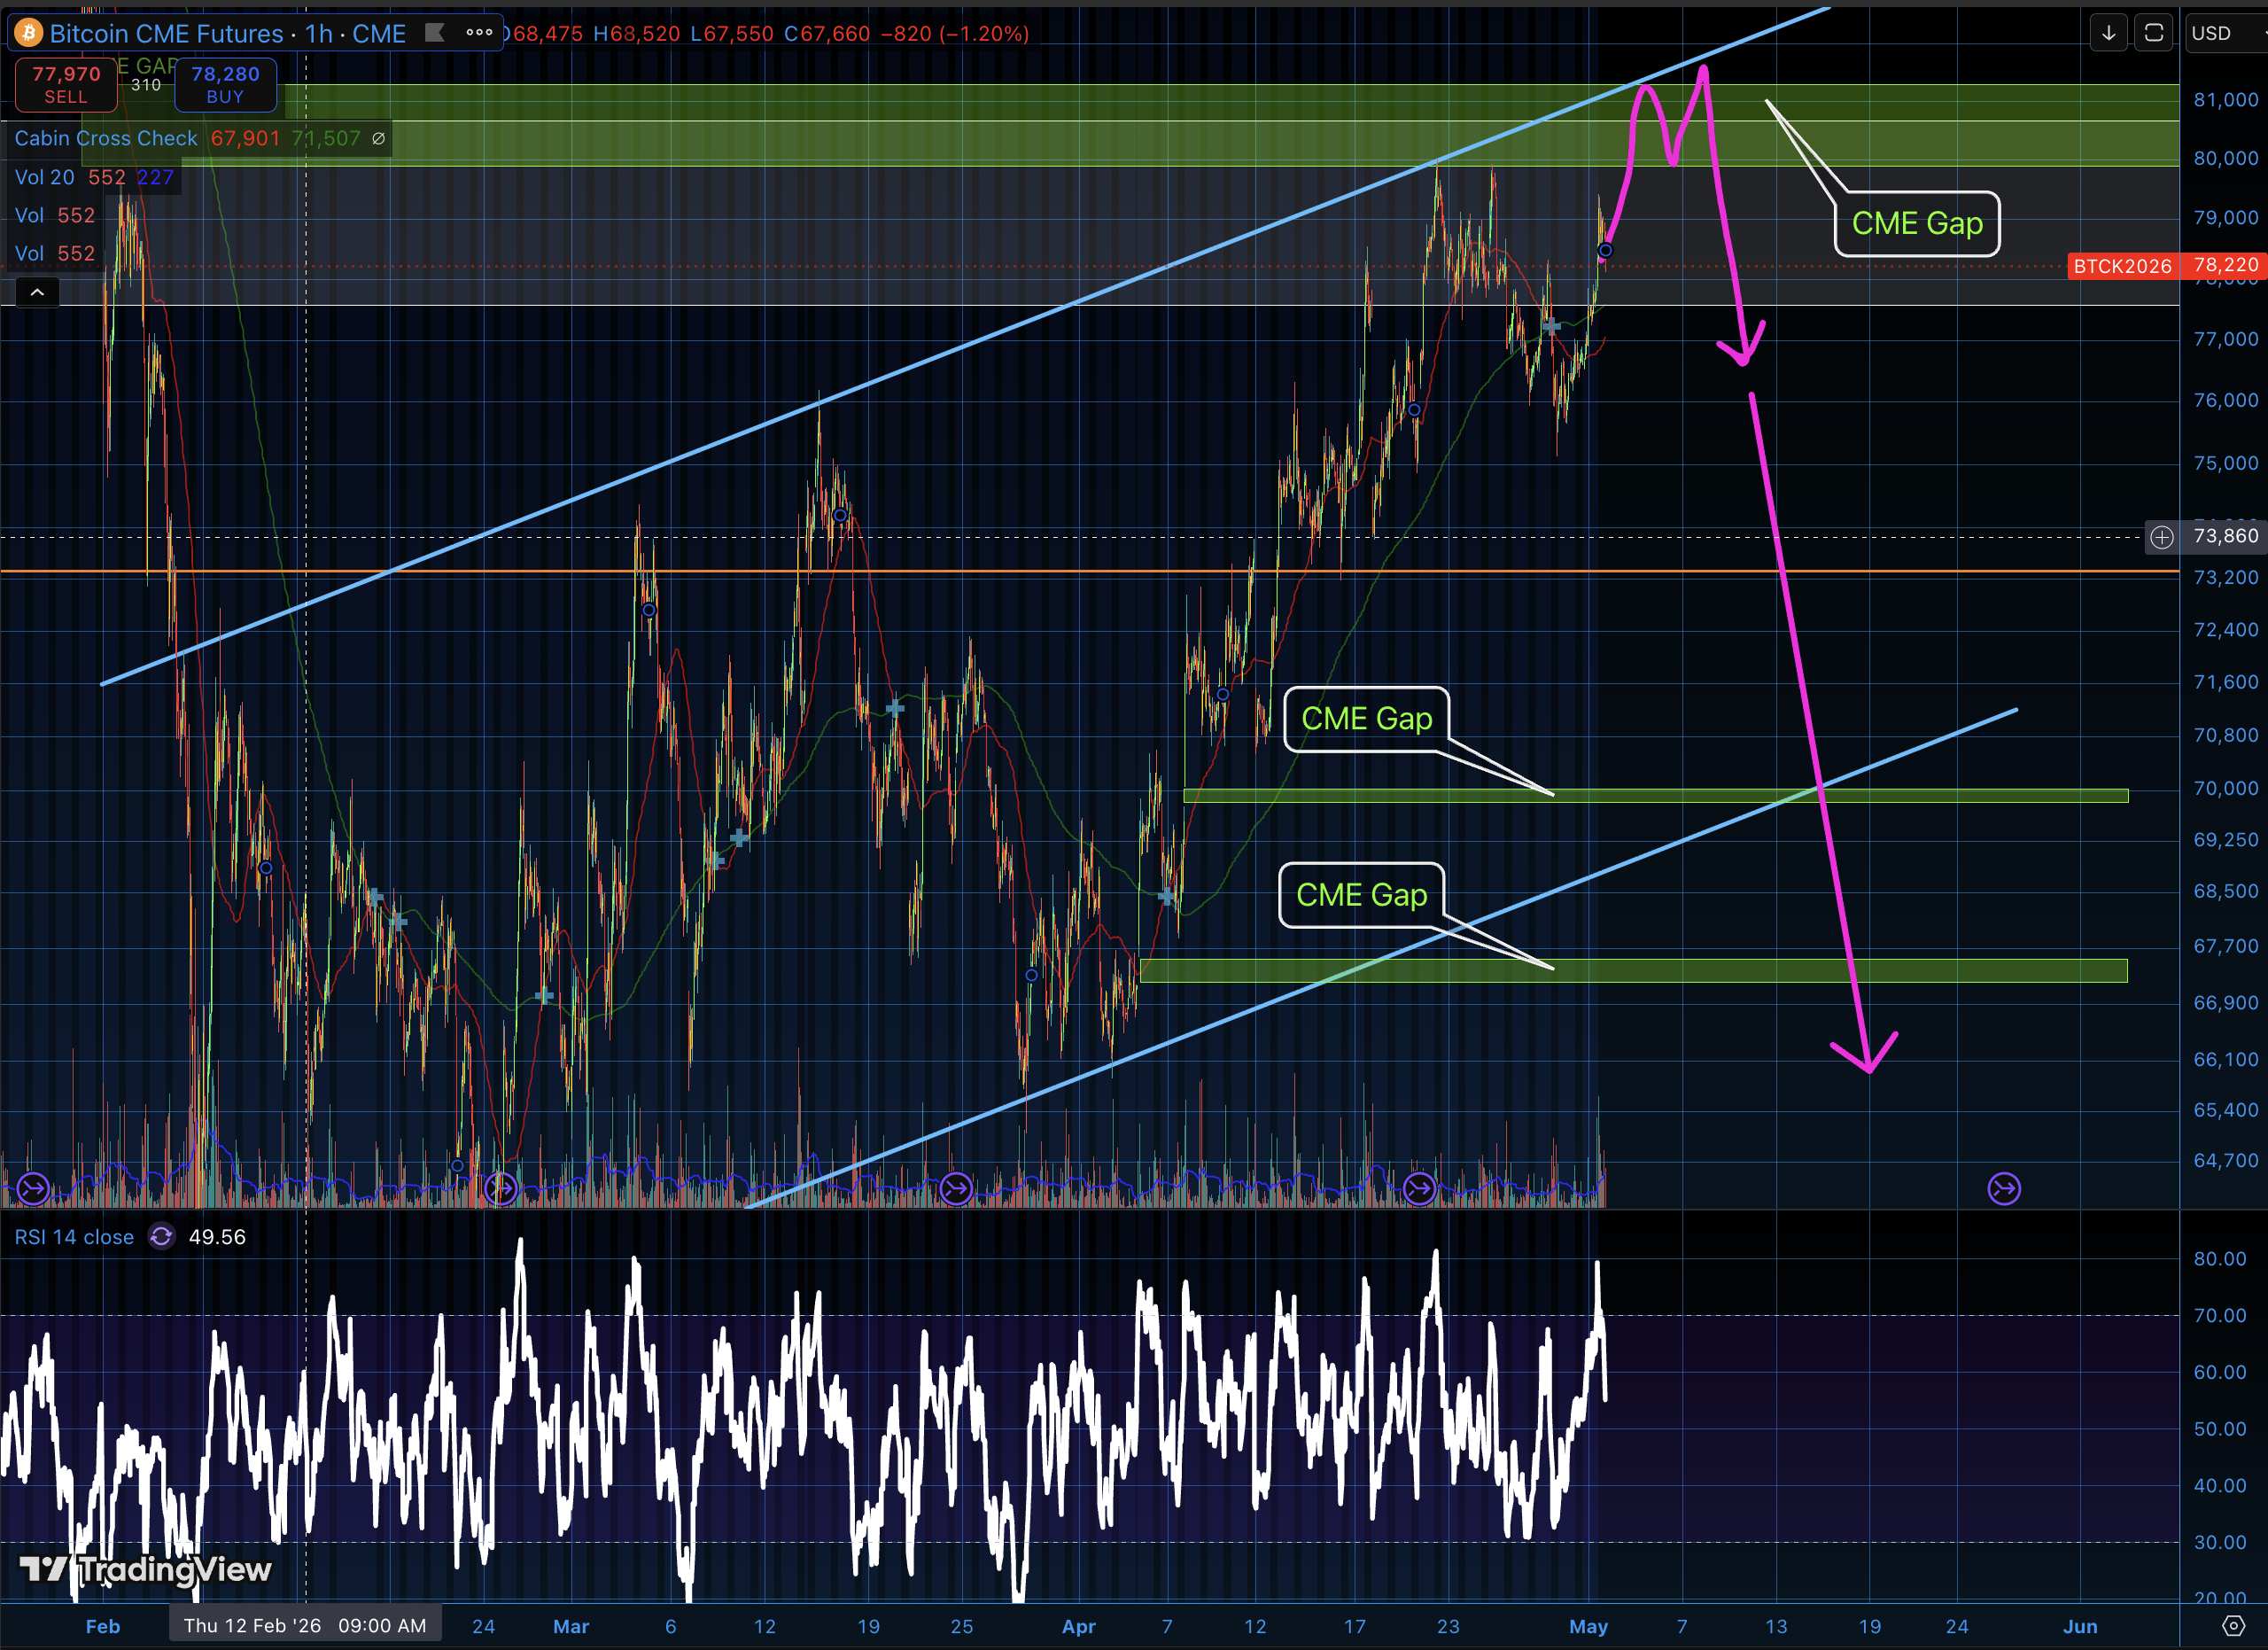Image resolution: width=2268 pixels, height=1650 pixels.
Task: Toggle Cabin Cross Check visibility indicator
Action: pyautogui.click(x=378, y=139)
